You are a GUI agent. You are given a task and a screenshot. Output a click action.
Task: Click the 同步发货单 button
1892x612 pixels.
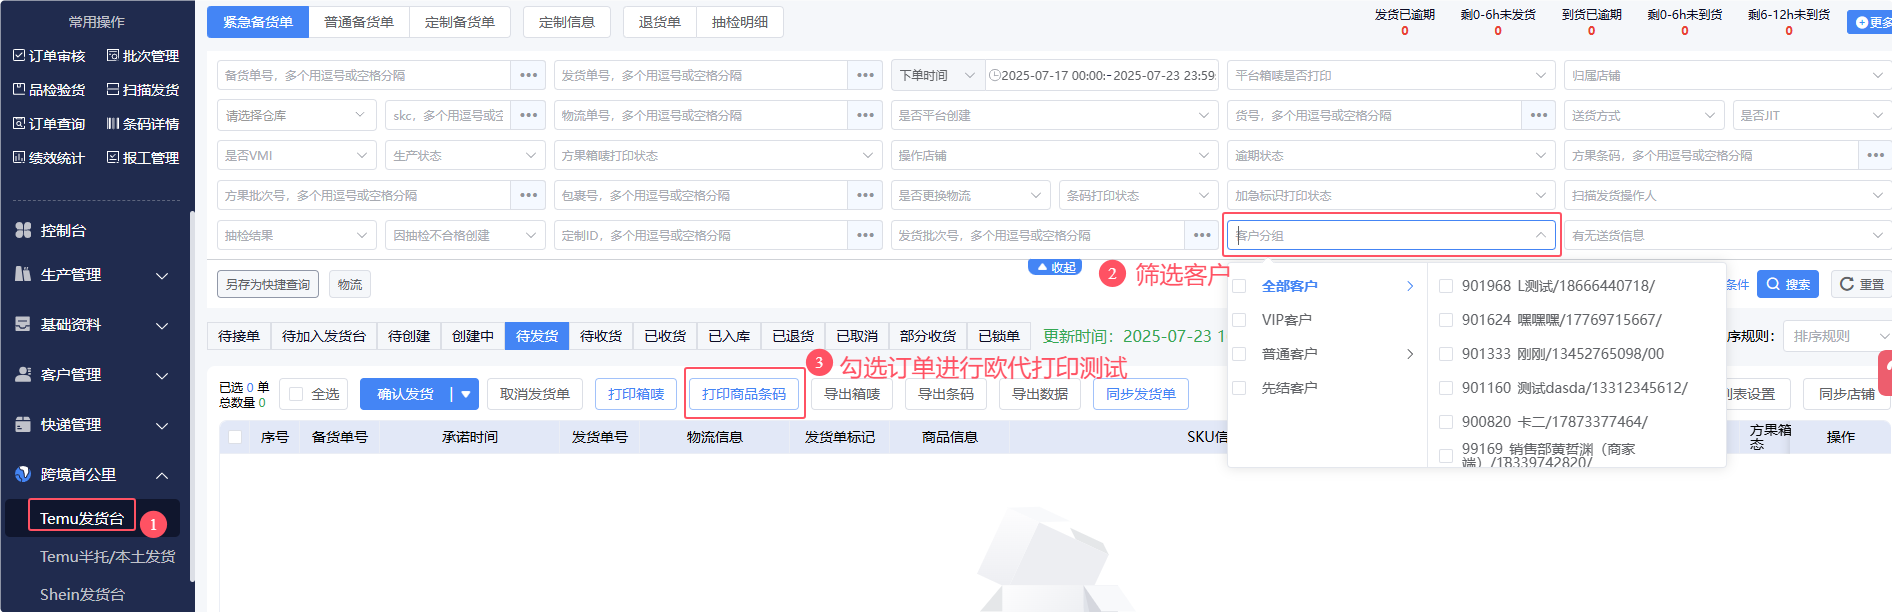1141,394
